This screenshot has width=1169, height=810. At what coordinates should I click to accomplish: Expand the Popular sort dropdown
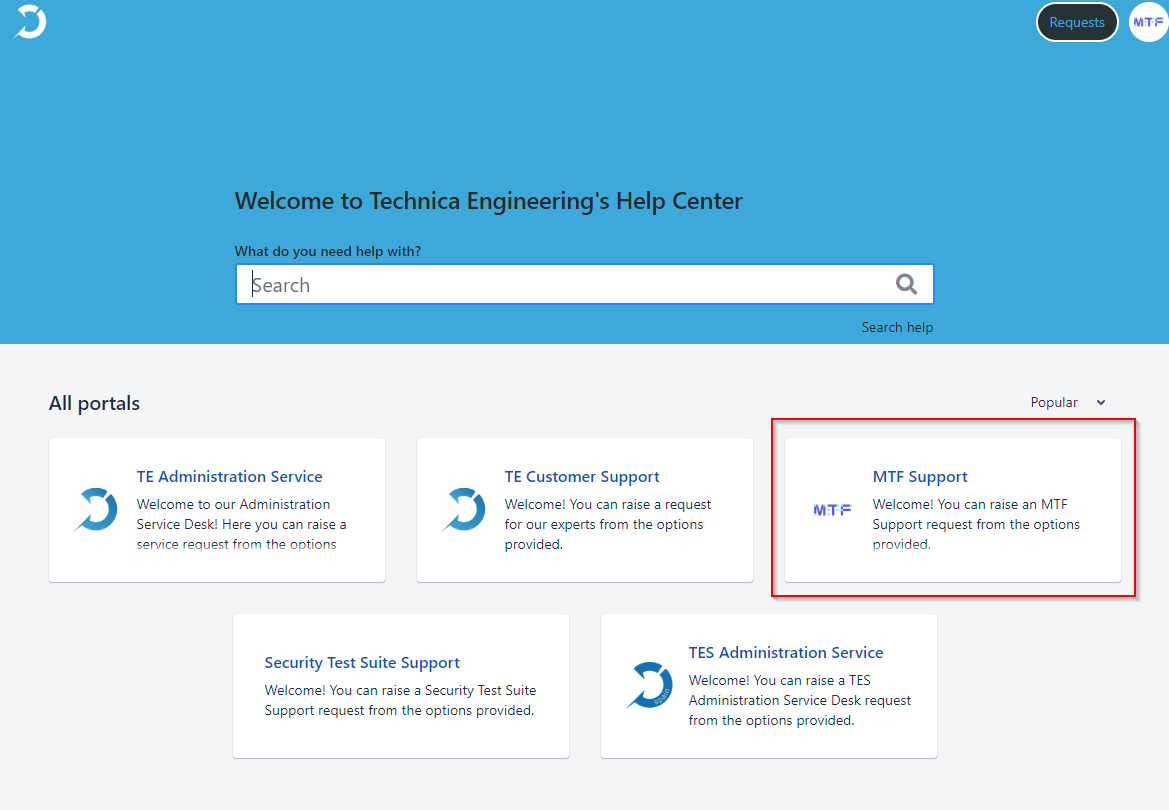[1068, 402]
